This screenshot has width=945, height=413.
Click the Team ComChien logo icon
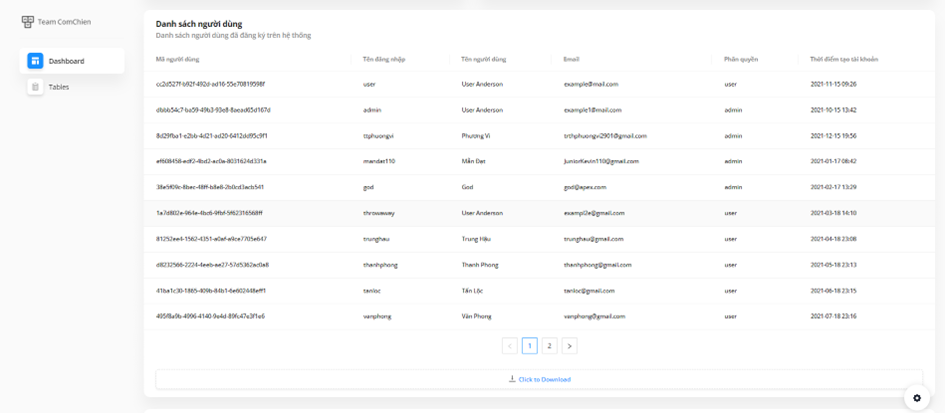click(28, 22)
